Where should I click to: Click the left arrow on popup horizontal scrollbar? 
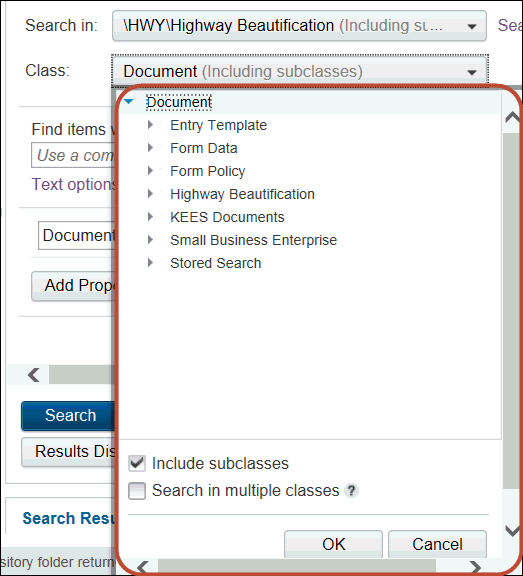(x=143, y=566)
